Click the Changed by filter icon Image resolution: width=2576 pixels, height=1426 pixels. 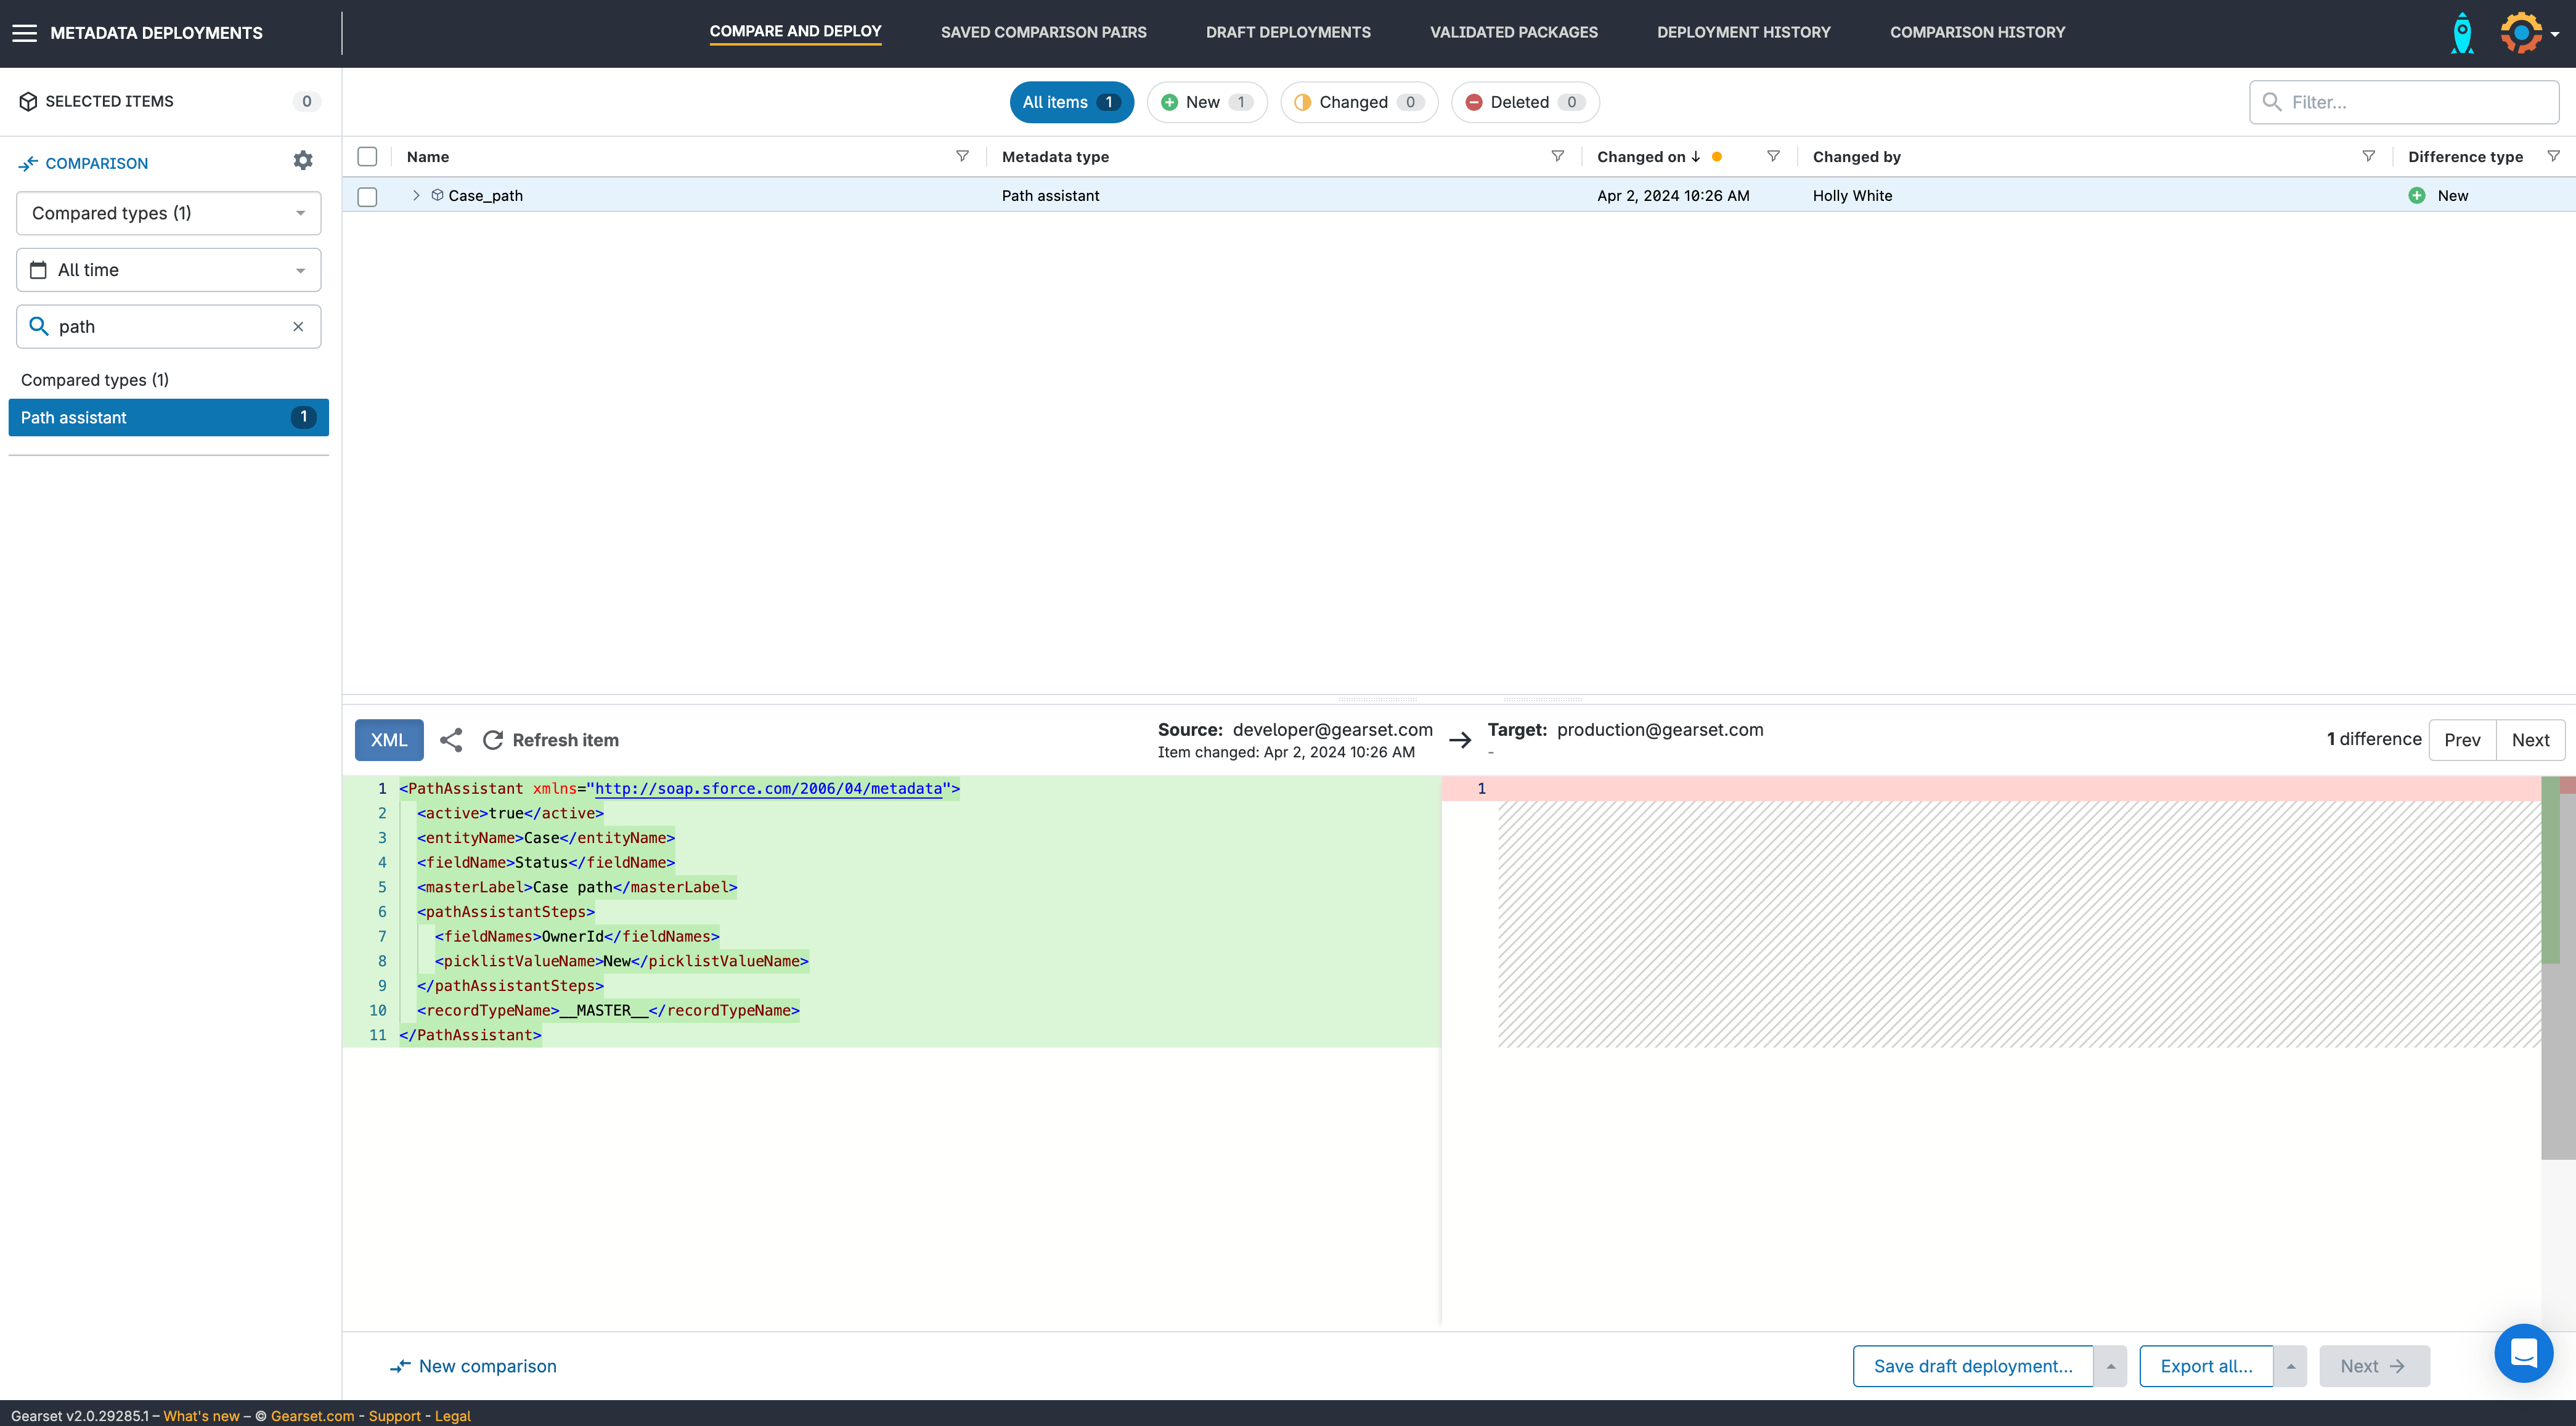tap(2368, 156)
